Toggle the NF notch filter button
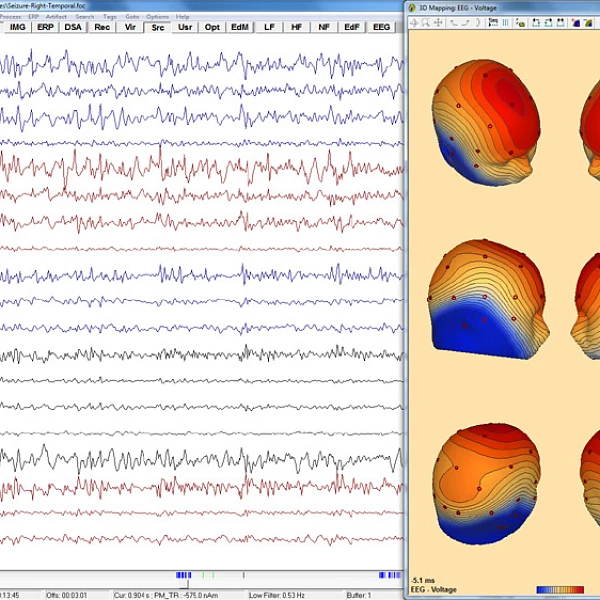Screen dimensions: 600x600 tap(324, 27)
